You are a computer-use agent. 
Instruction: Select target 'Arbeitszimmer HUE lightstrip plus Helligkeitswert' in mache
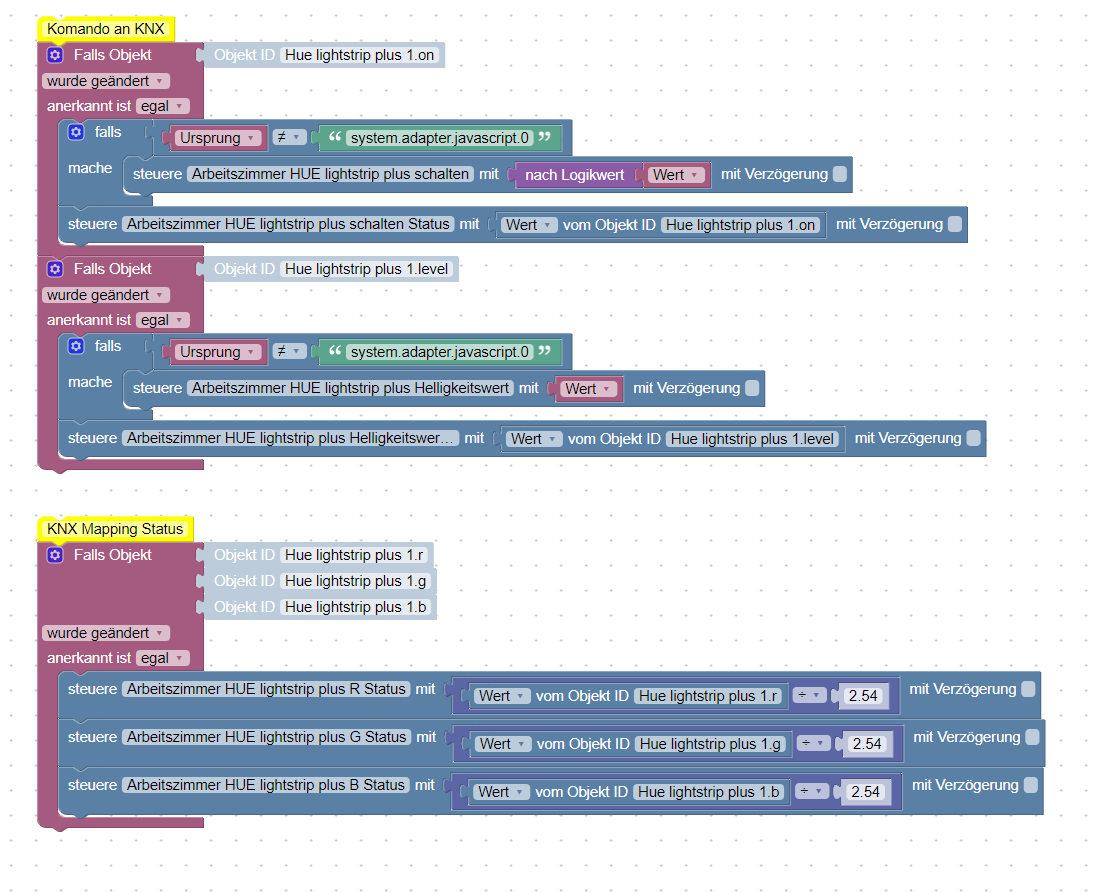[x=350, y=388]
